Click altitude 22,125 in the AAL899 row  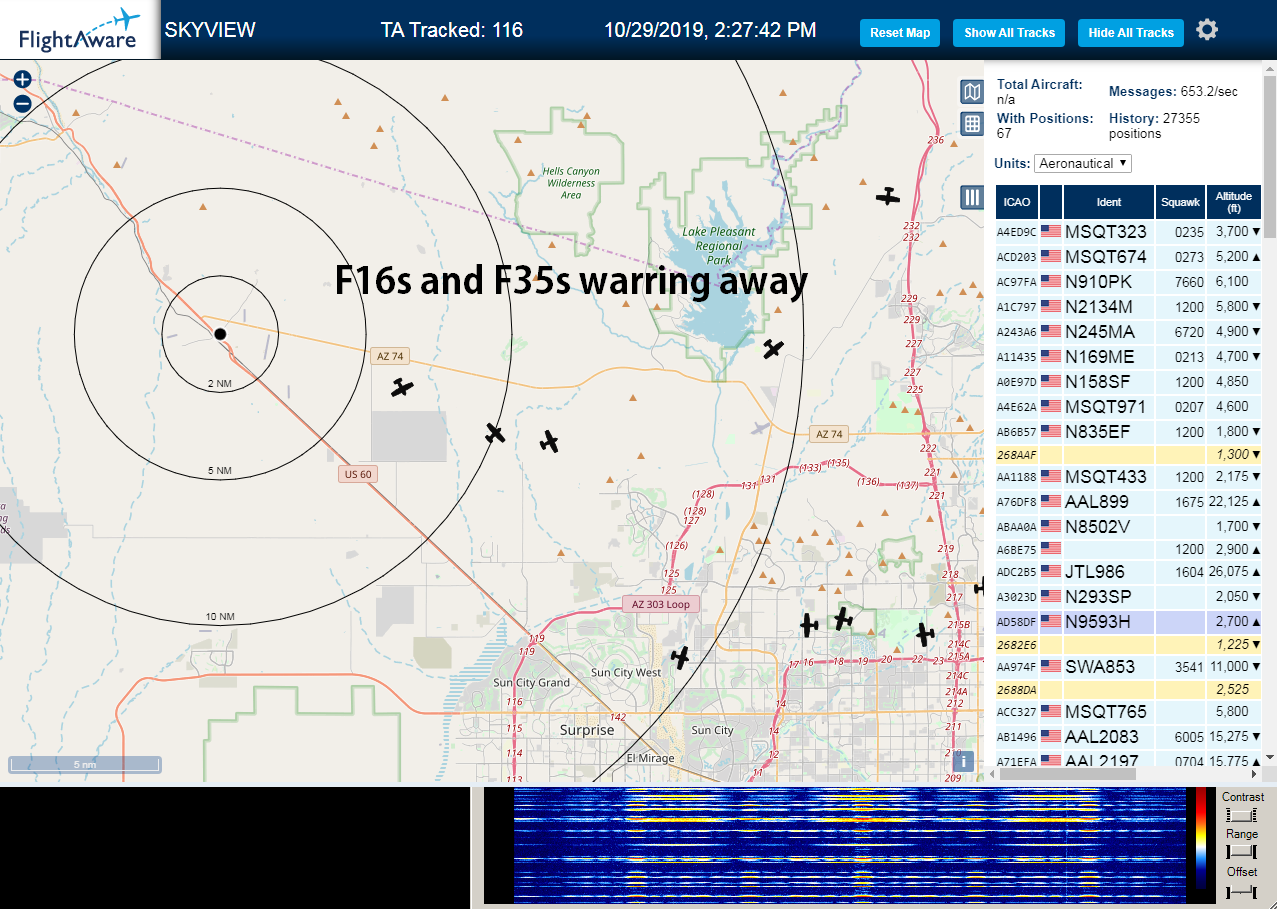(1228, 502)
